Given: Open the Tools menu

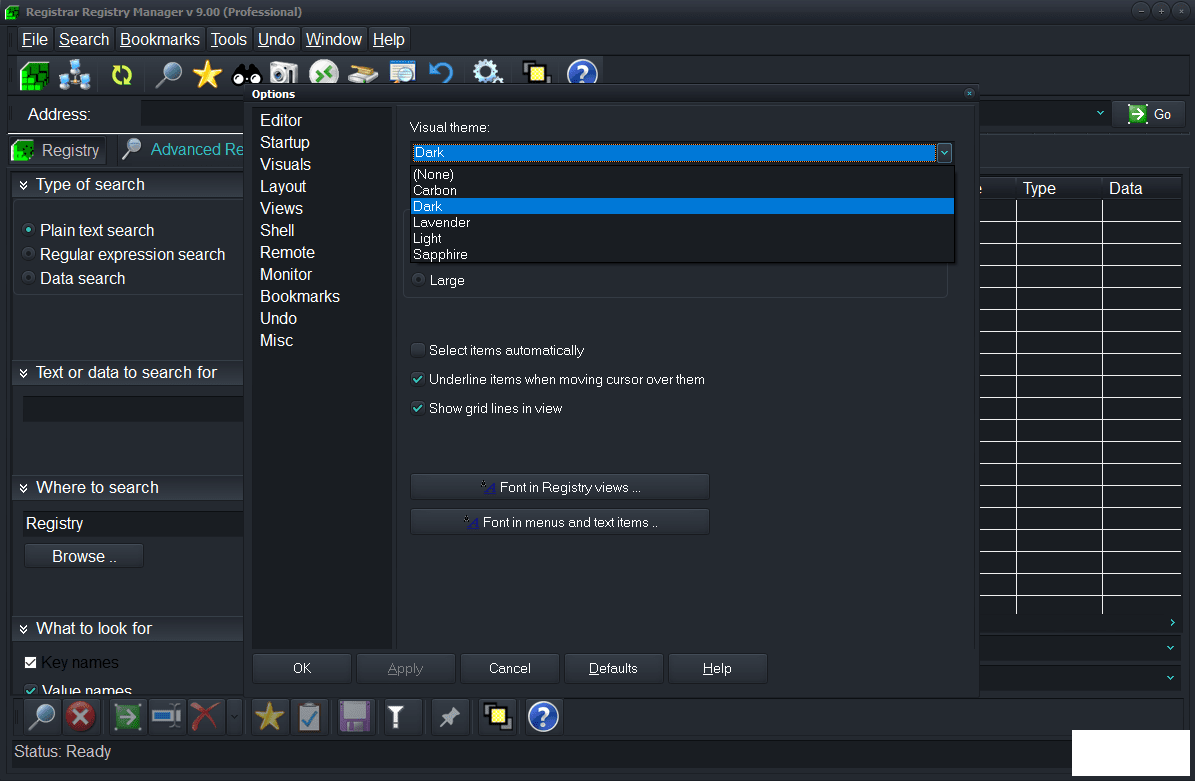Looking at the screenshot, I should click(229, 40).
